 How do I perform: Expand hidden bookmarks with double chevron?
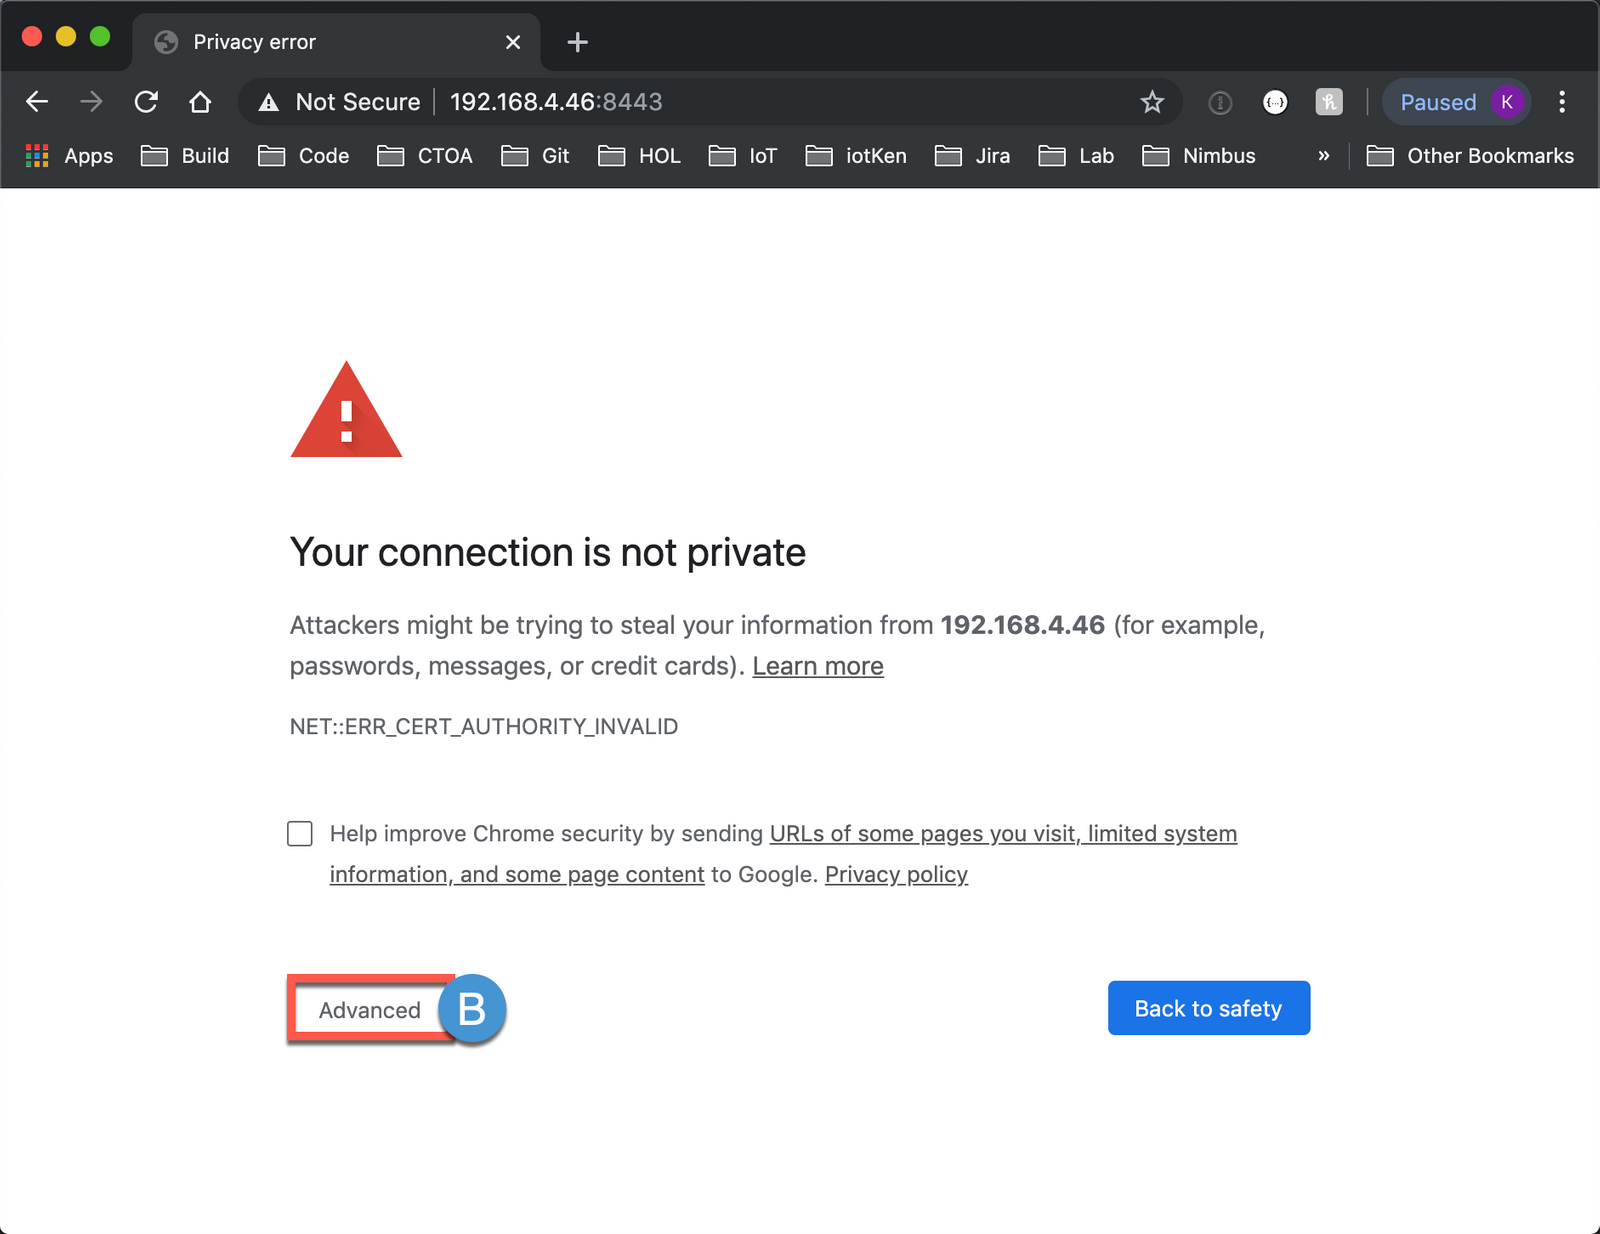pyautogui.click(x=1323, y=156)
